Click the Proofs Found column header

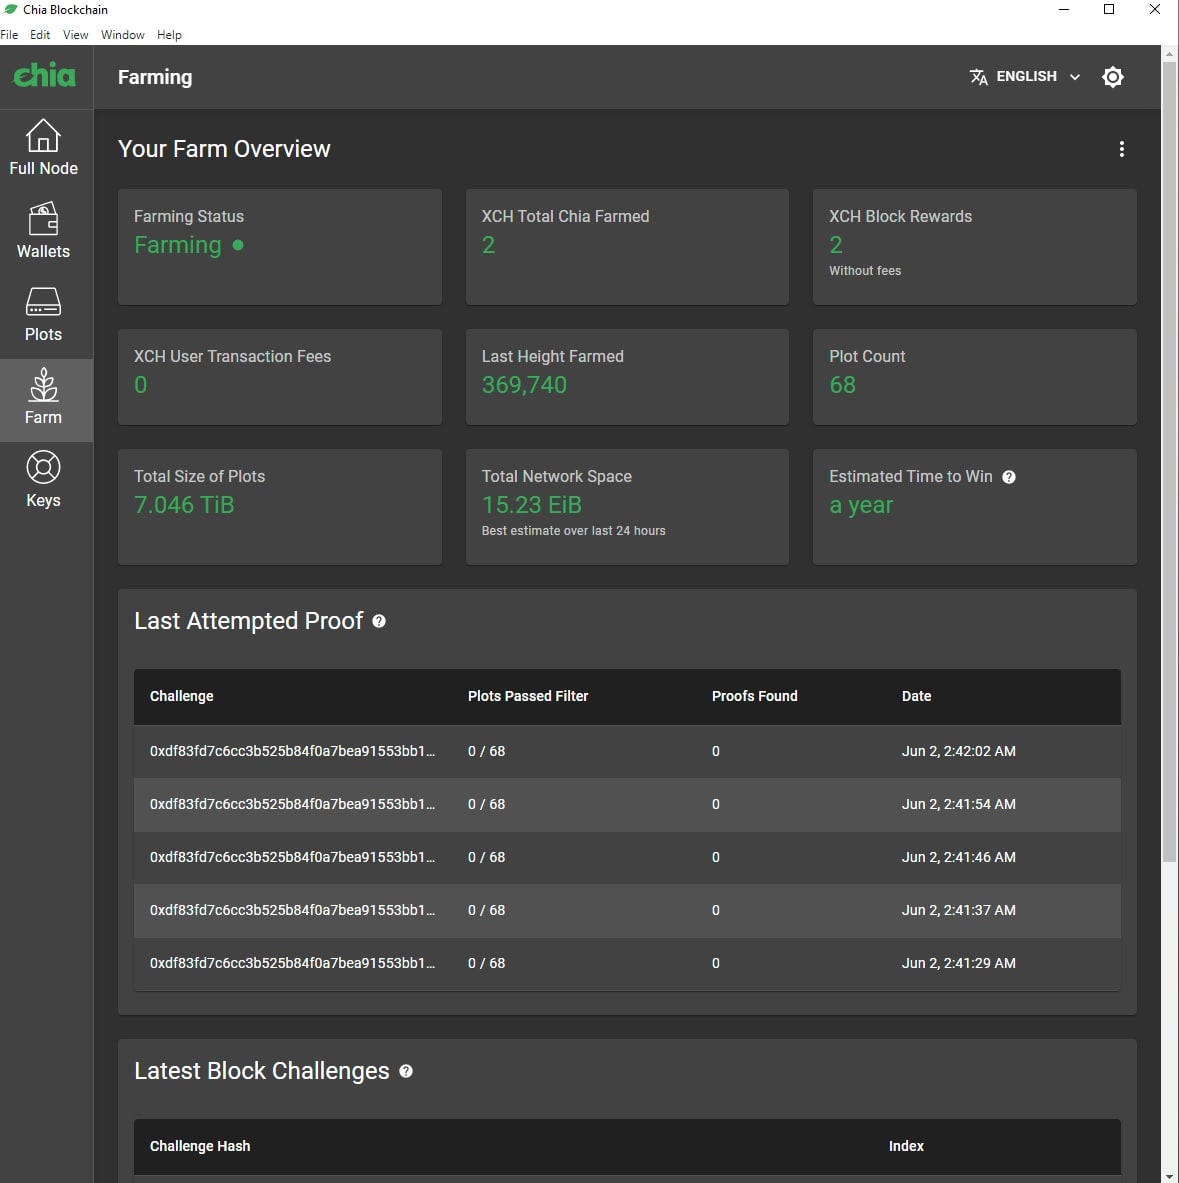(754, 696)
